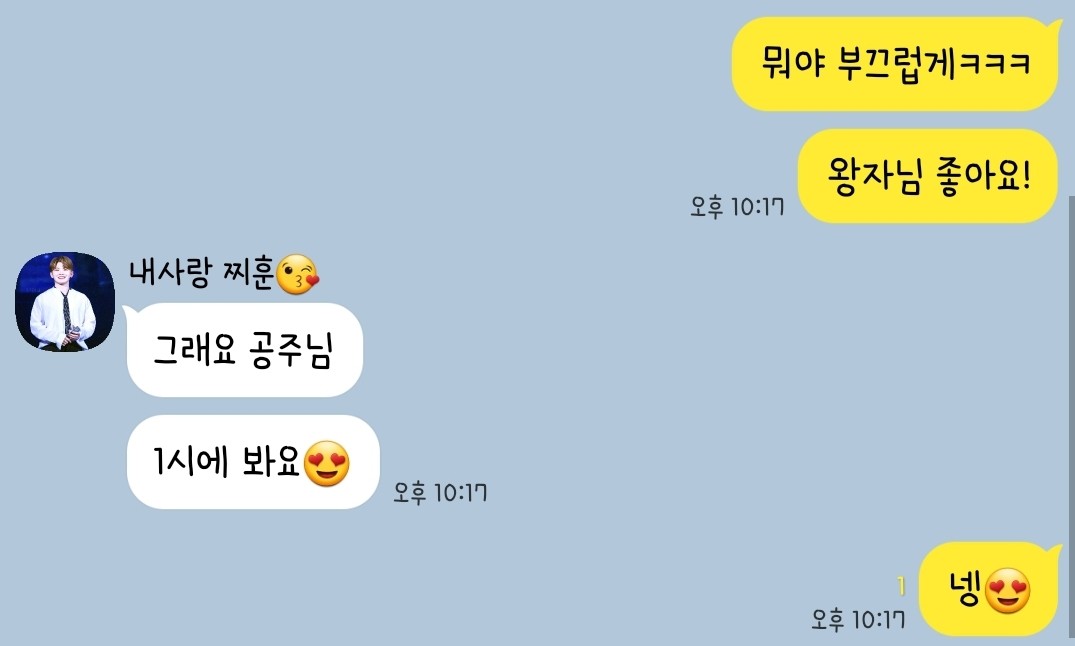
Task: Select the 왕자님 좋아요! message bubble
Action: 928,176
